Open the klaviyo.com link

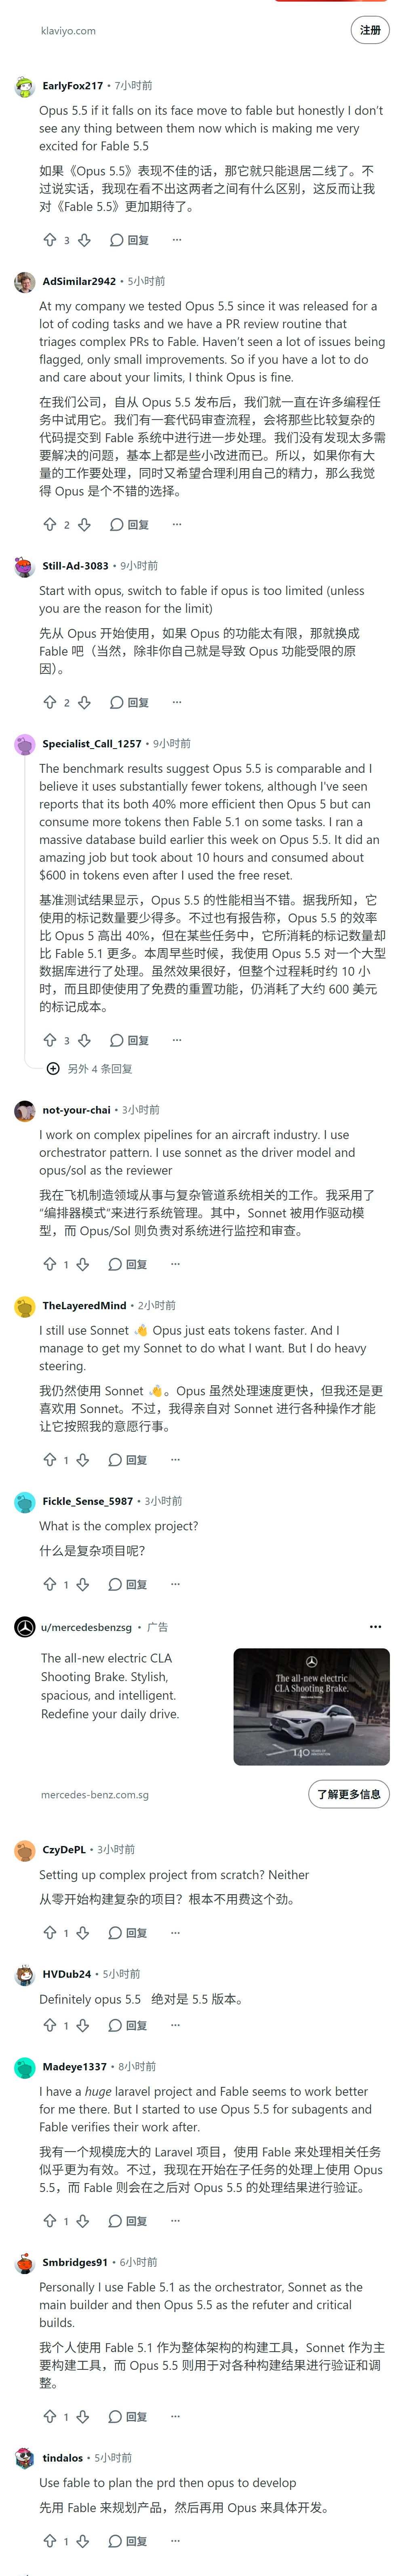[68, 31]
